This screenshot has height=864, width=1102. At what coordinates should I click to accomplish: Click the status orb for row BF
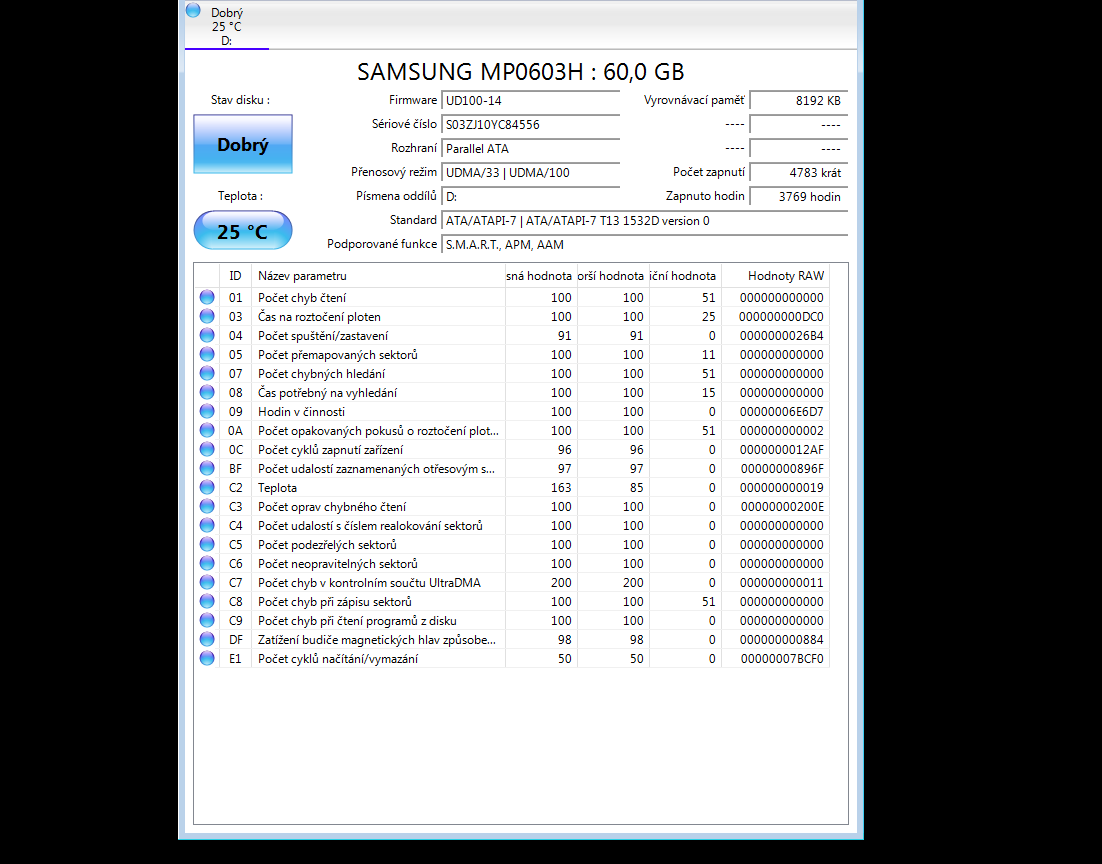click(207, 468)
